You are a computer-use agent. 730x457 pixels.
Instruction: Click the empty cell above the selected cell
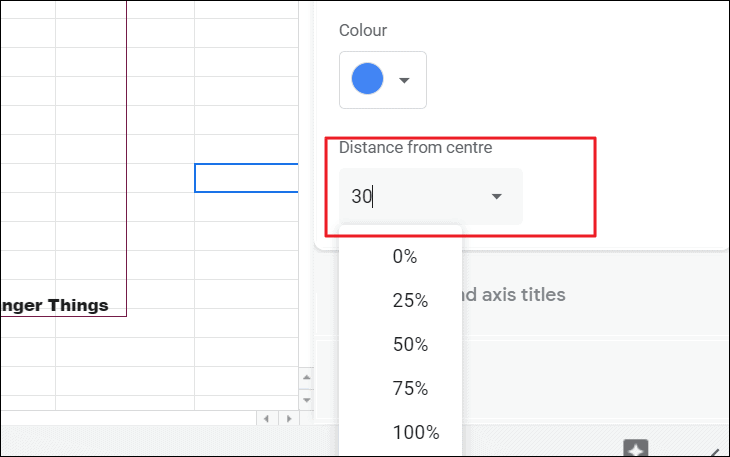pyautogui.click(x=246, y=149)
